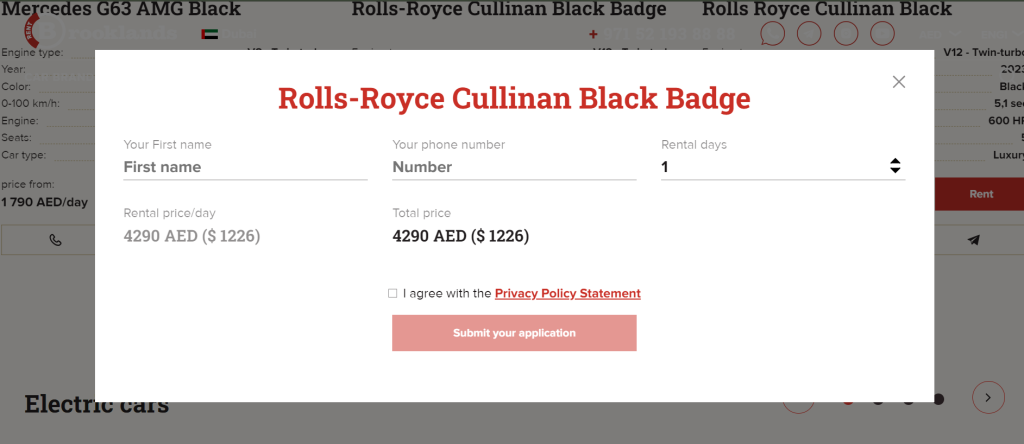
Task: Decrease rental days with the down arrow
Action: (x=895, y=170)
